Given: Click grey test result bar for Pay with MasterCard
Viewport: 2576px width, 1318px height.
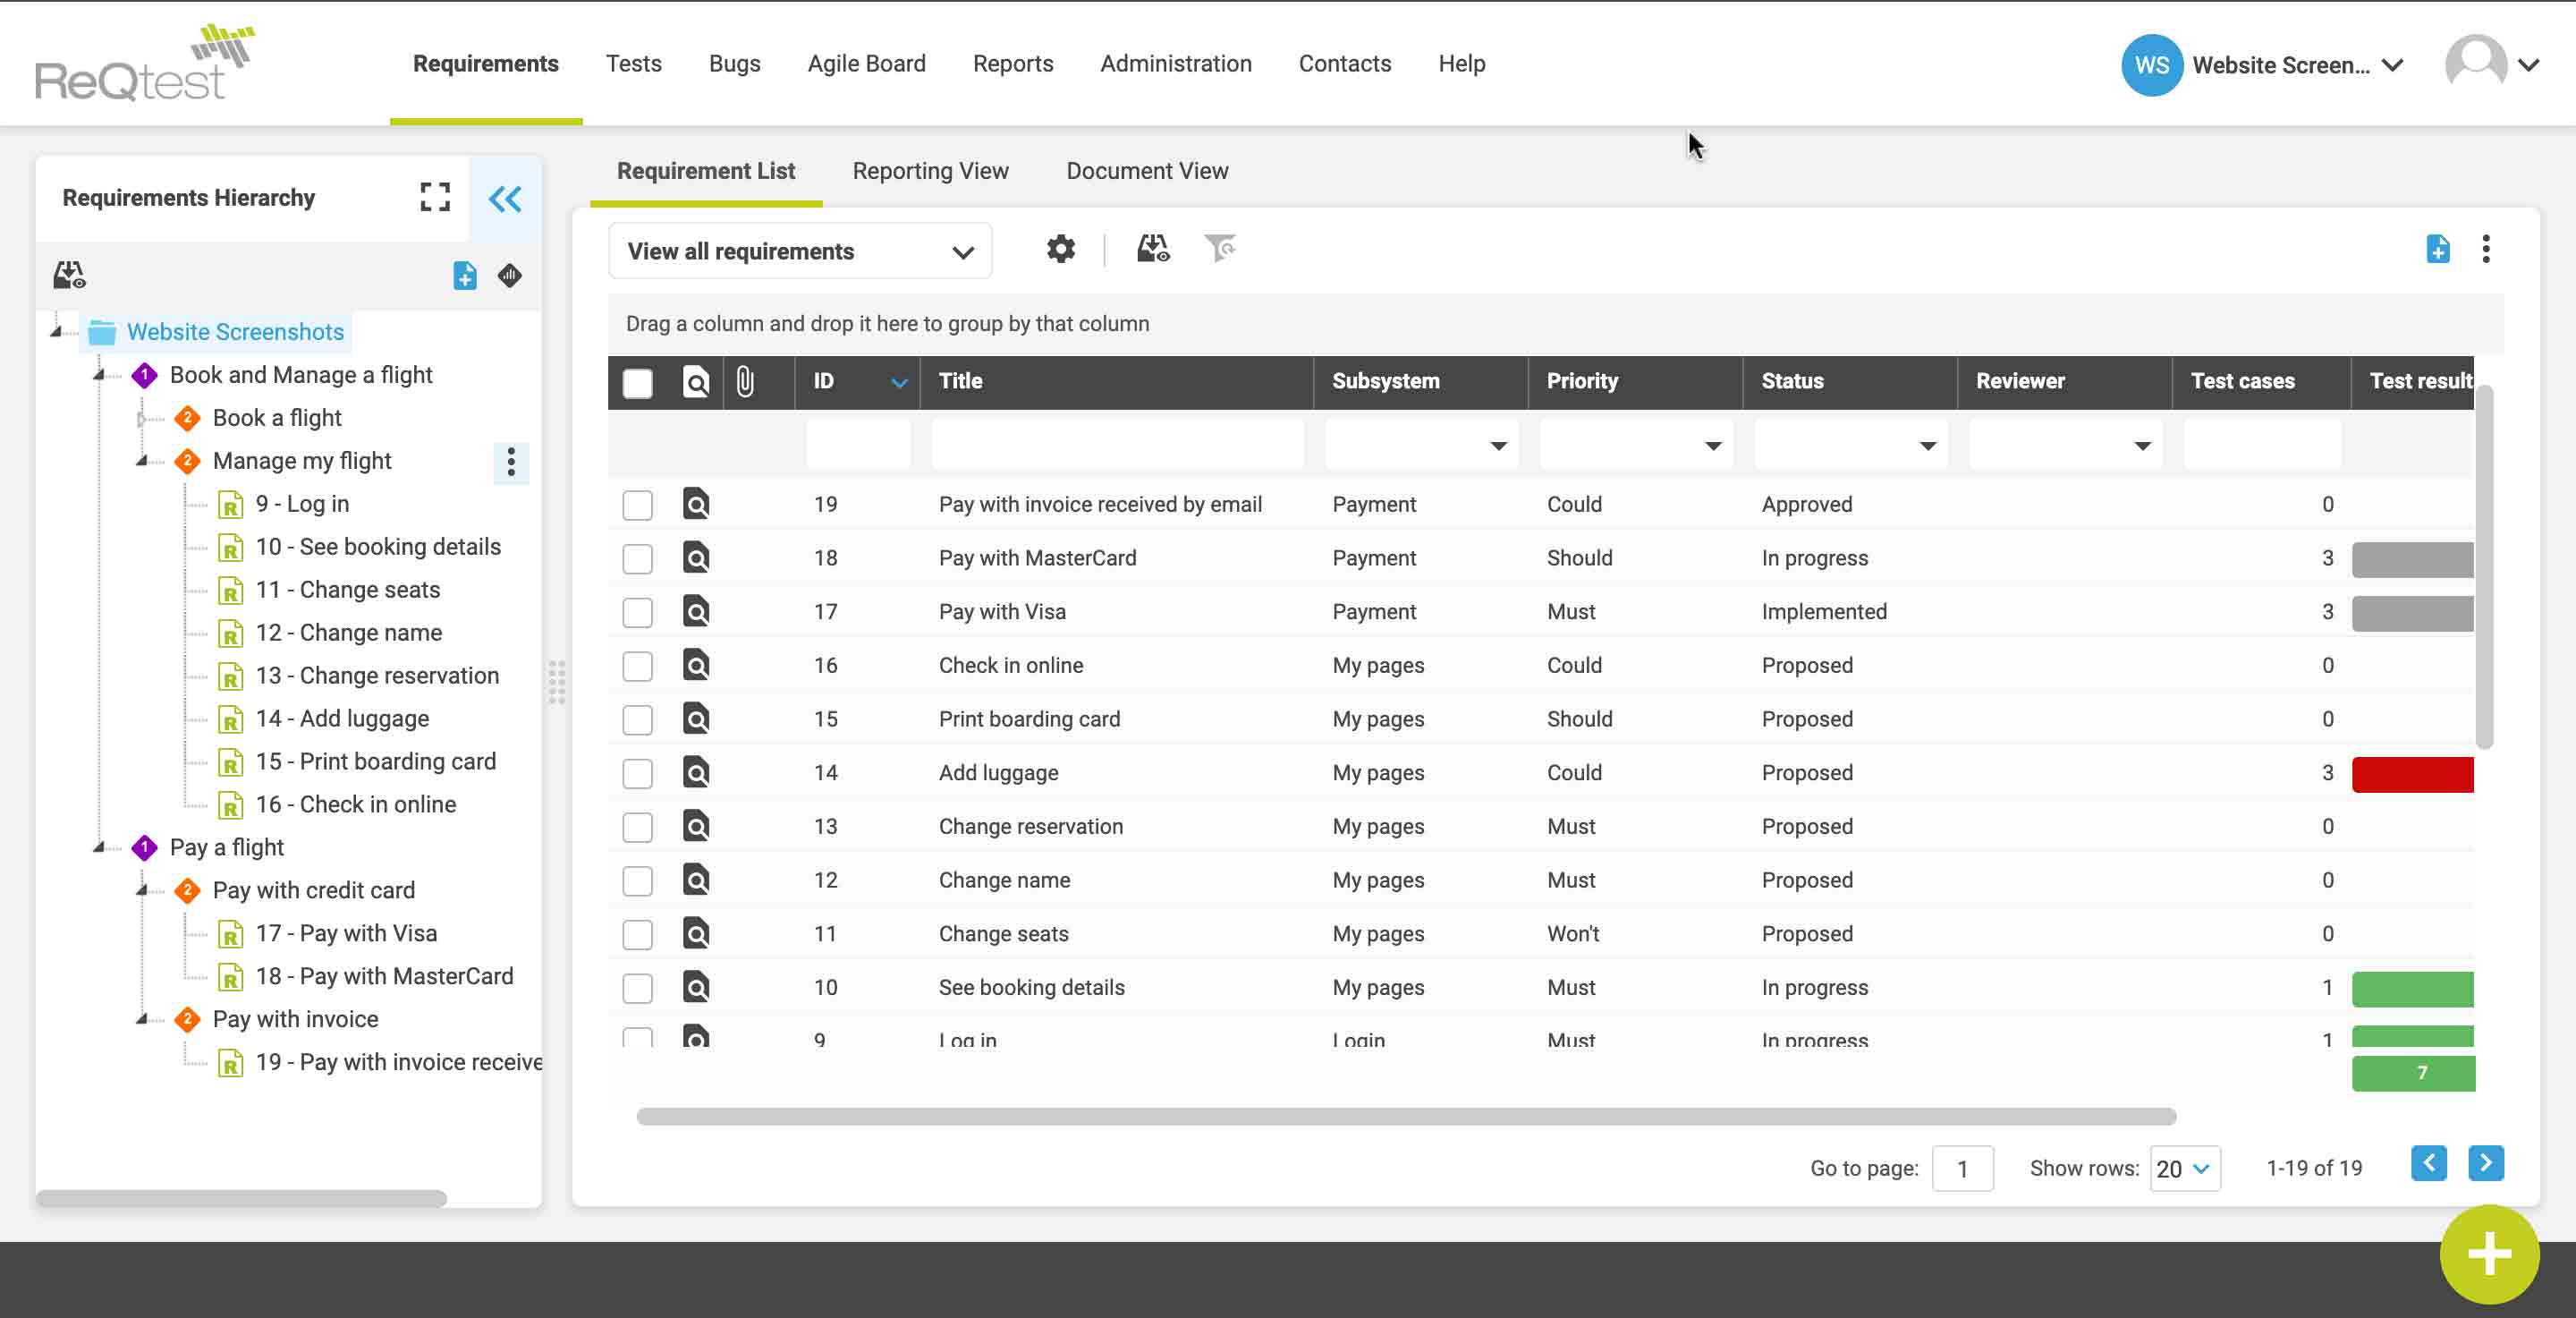Looking at the screenshot, I should [2412, 560].
